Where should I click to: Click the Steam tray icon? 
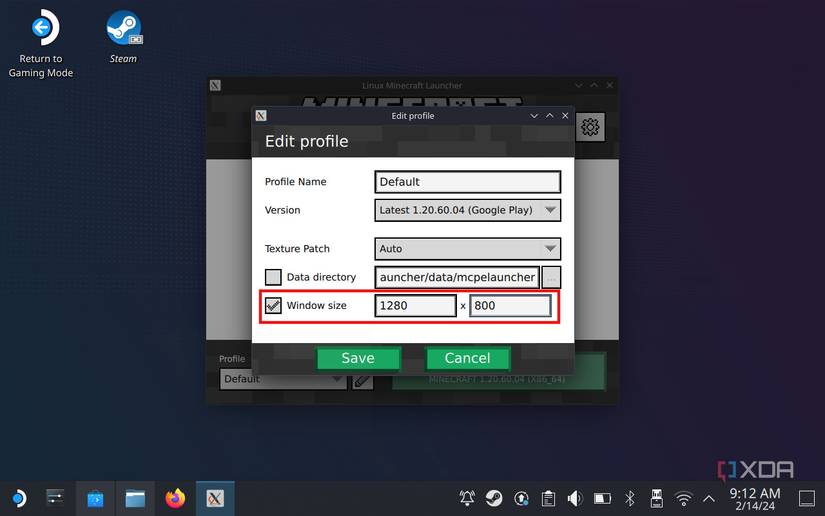point(494,498)
